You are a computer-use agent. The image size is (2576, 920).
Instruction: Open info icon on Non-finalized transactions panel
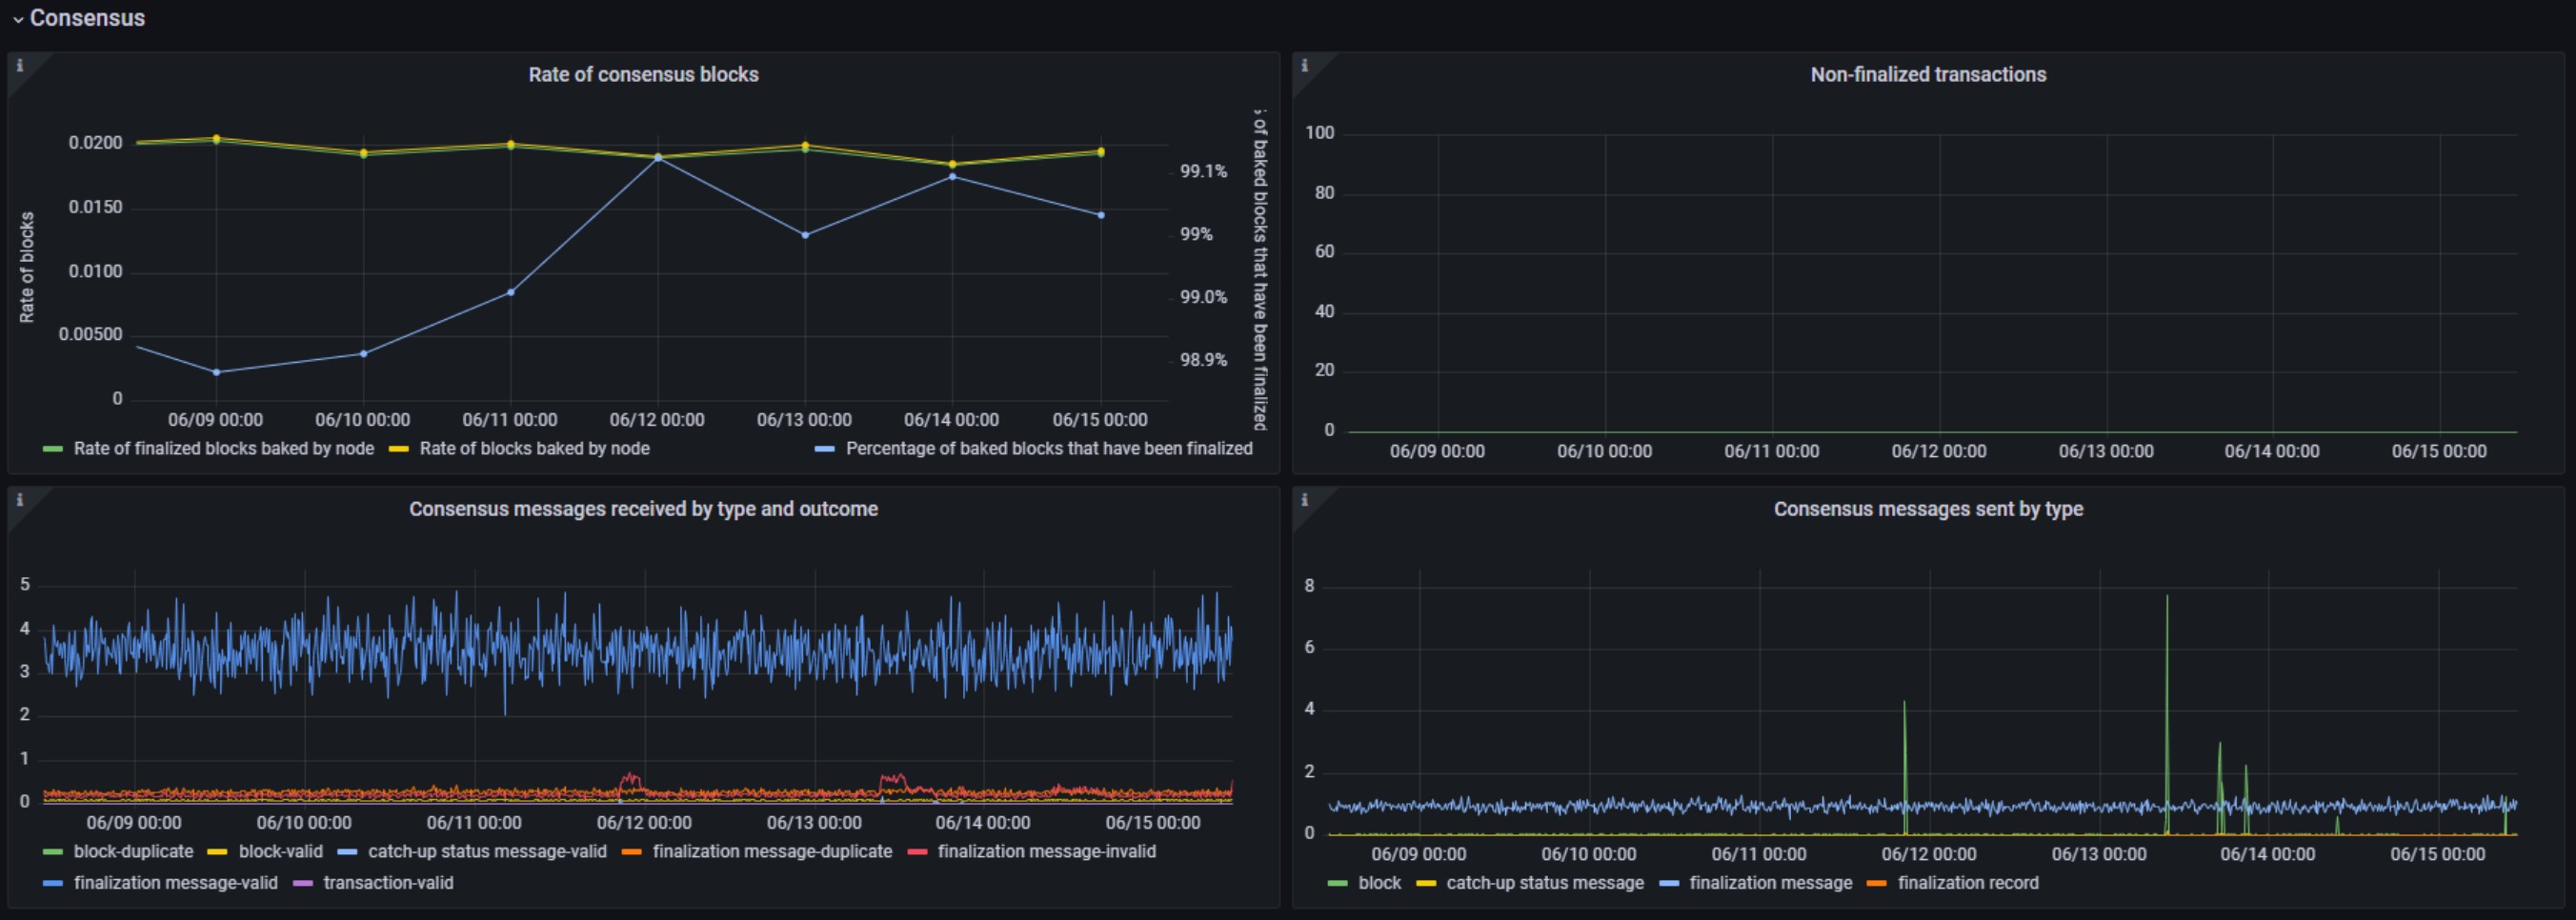[x=1304, y=65]
